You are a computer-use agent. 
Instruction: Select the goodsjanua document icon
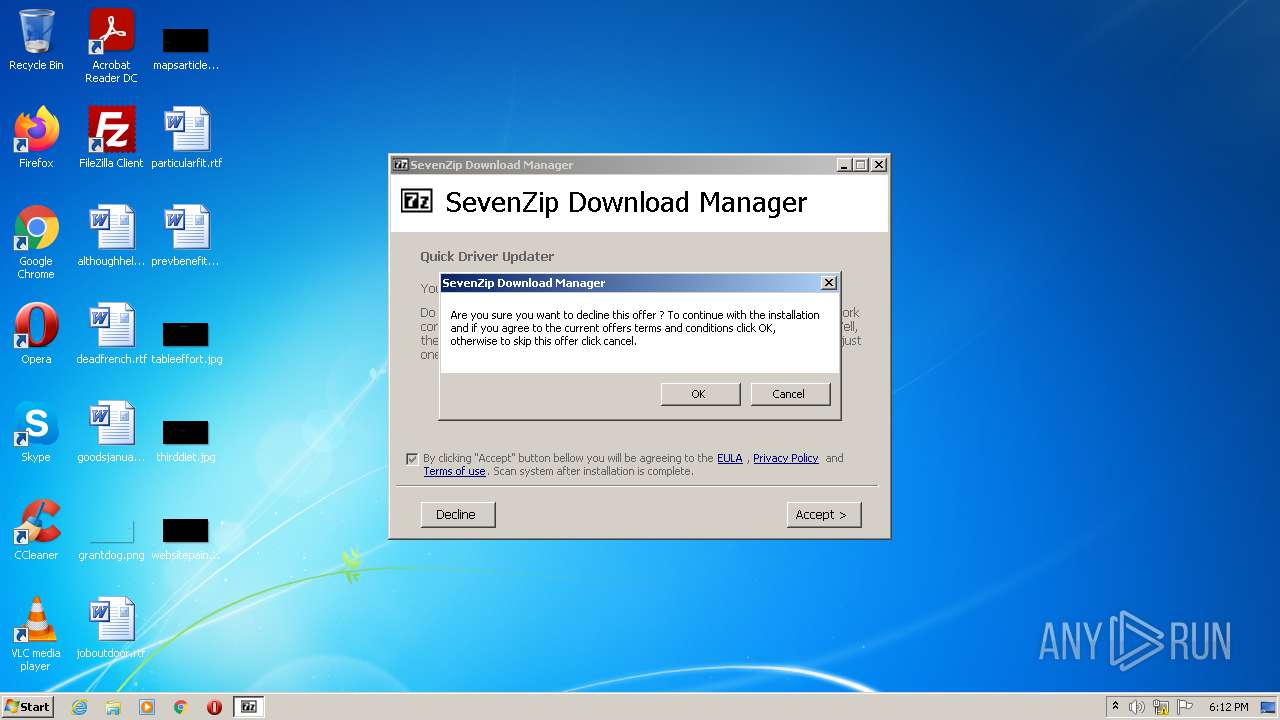[111, 432]
